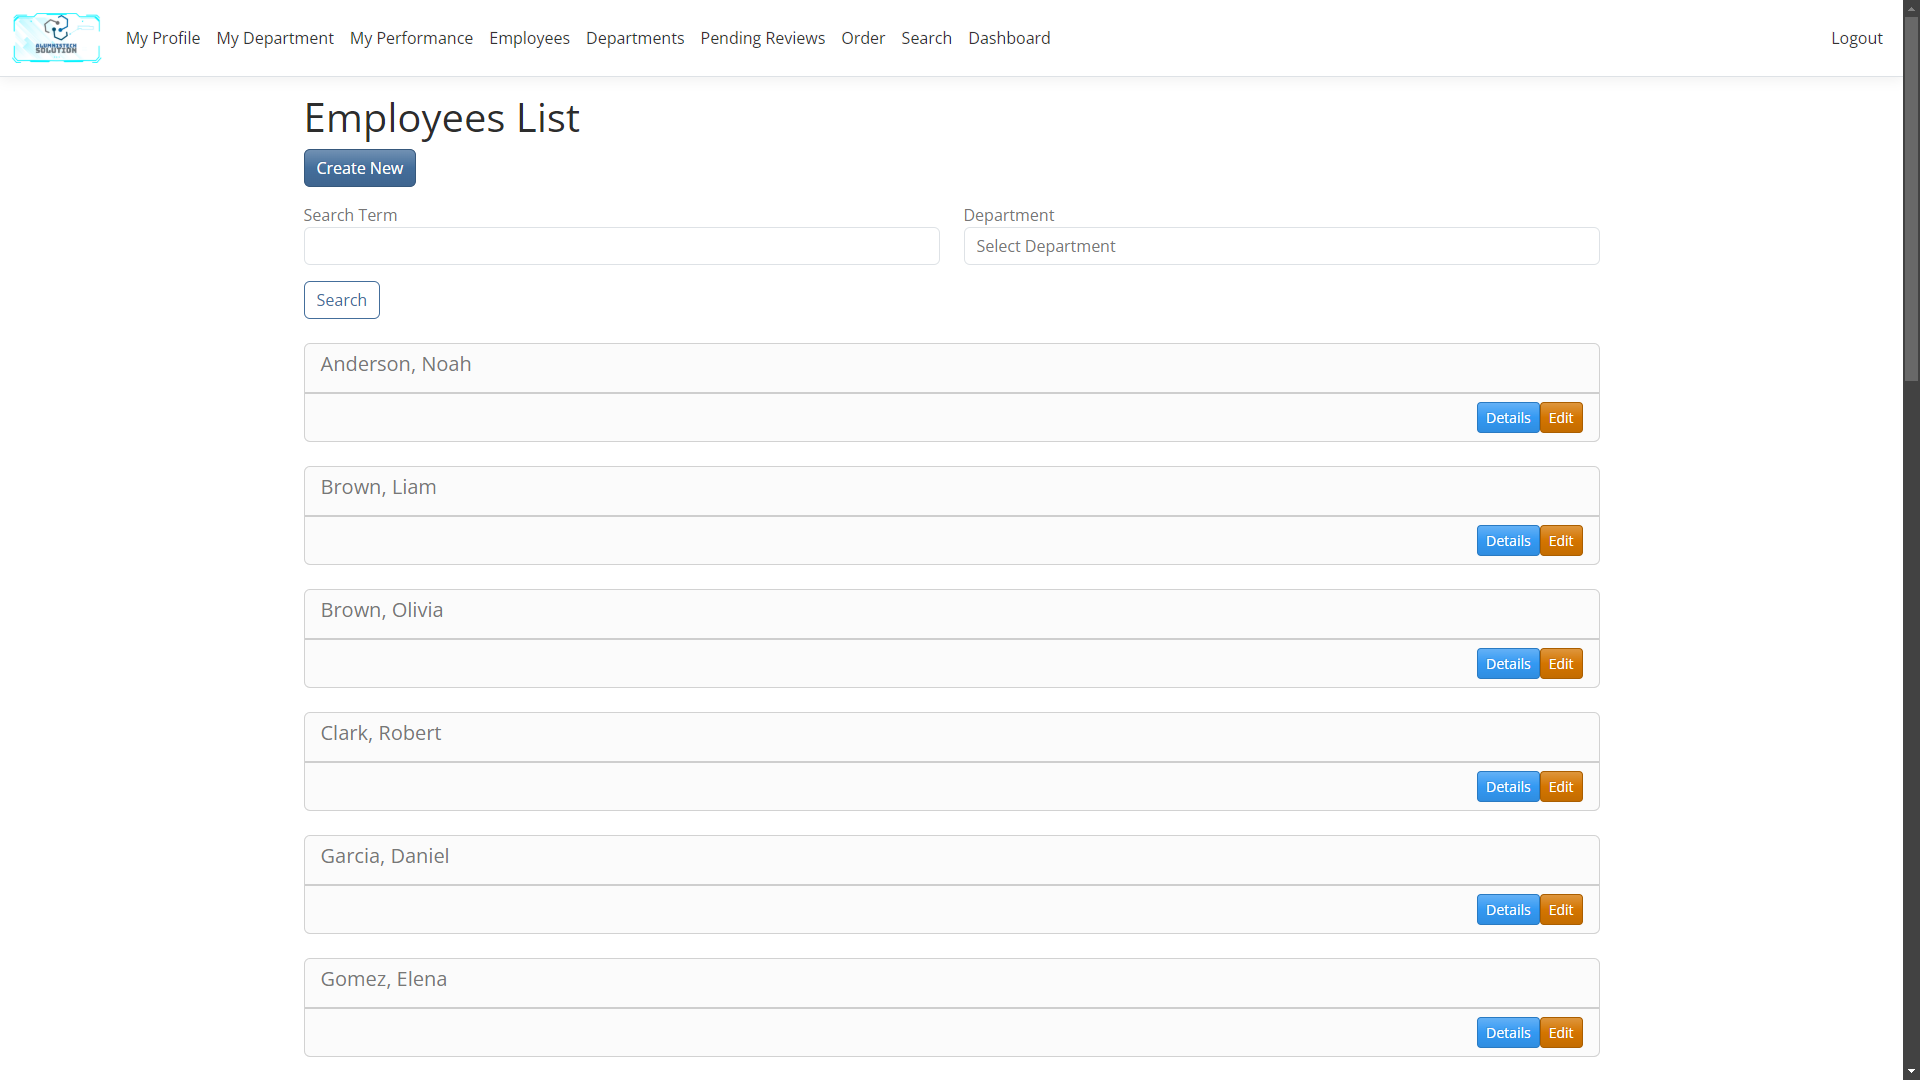
Task: Click the scrollbar down arrow
Action: tap(1911, 1071)
